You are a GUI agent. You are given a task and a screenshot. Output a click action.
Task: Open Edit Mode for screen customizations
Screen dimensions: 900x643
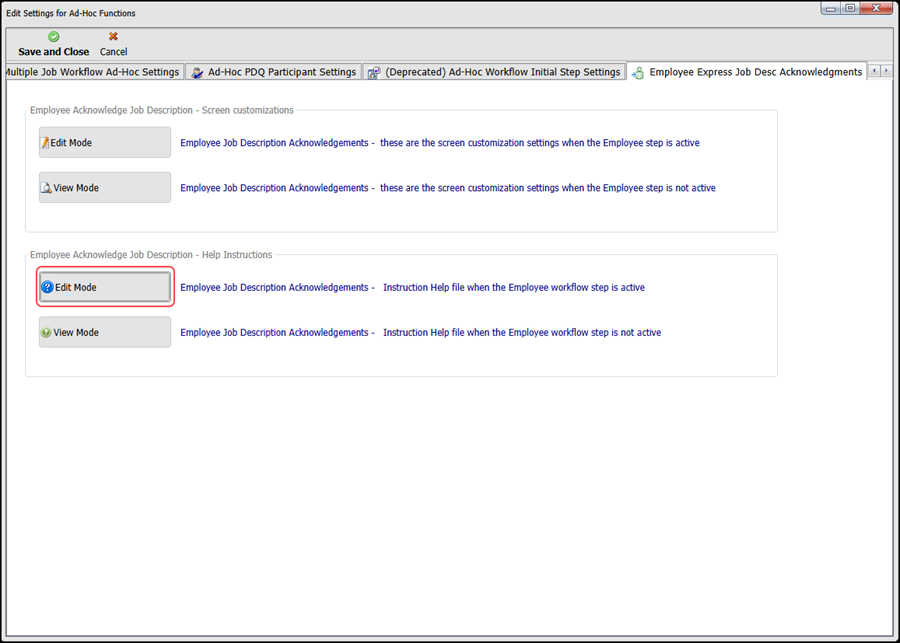(105, 143)
